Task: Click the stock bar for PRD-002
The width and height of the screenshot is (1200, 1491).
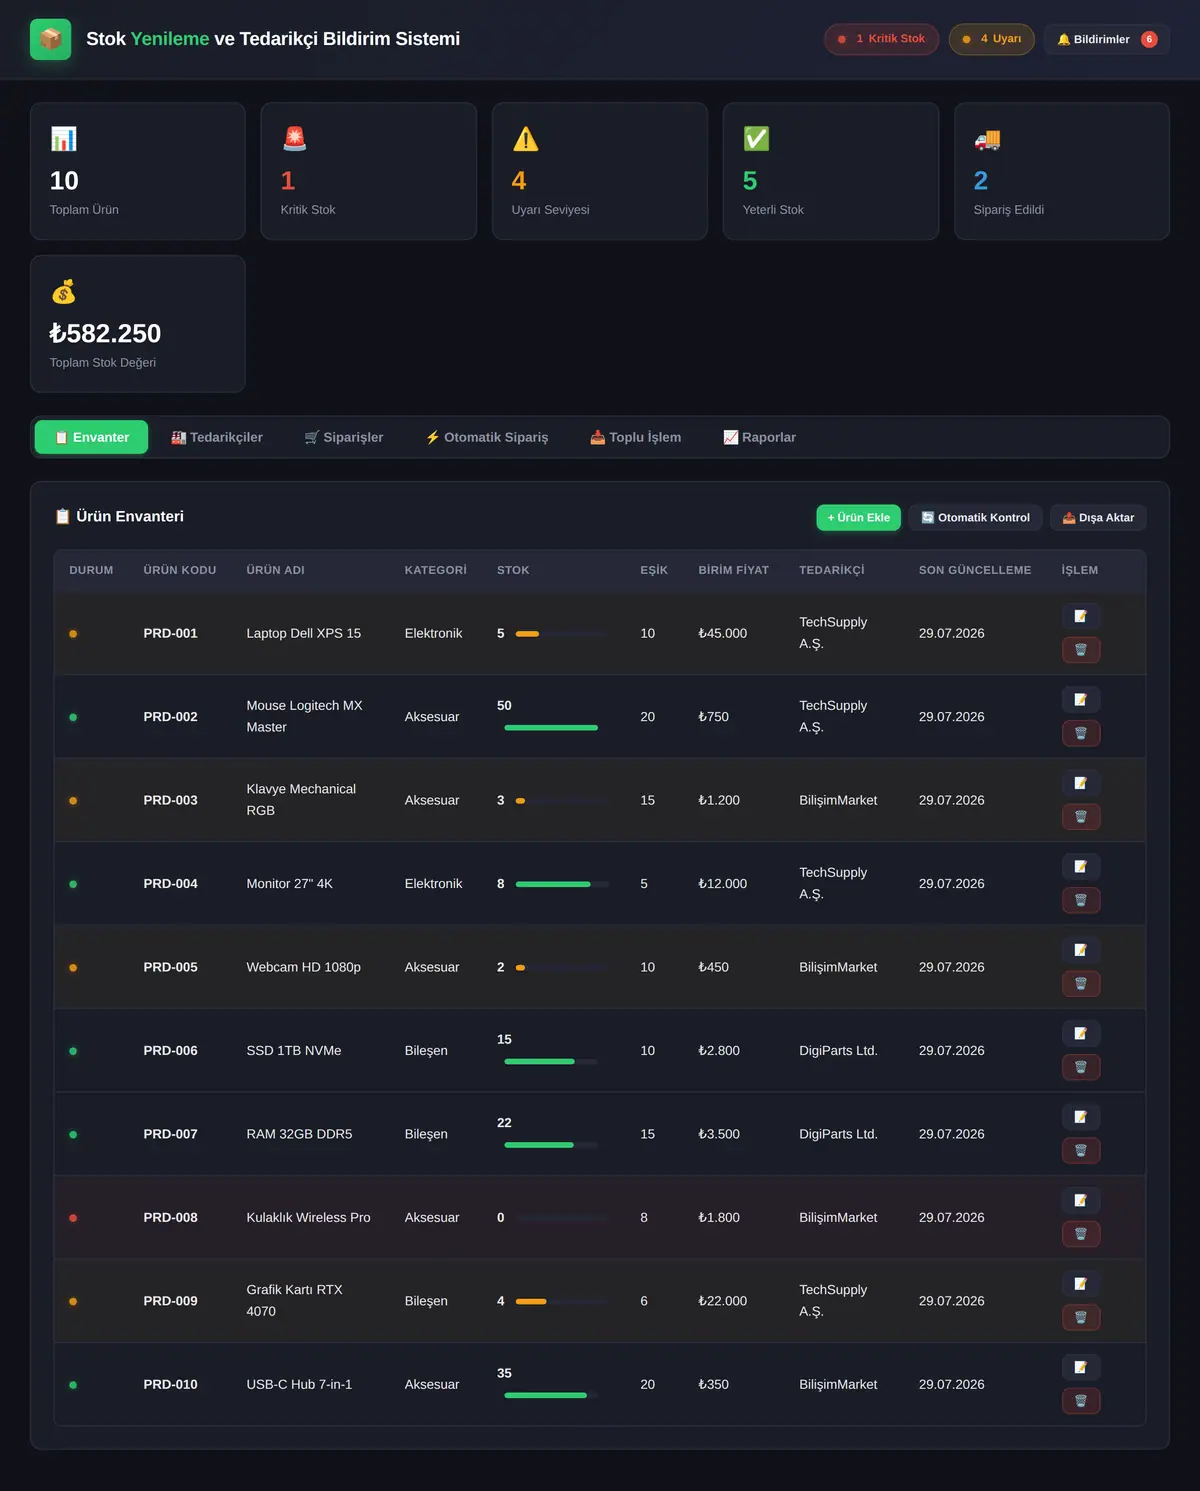Action: pyautogui.click(x=551, y=728)
